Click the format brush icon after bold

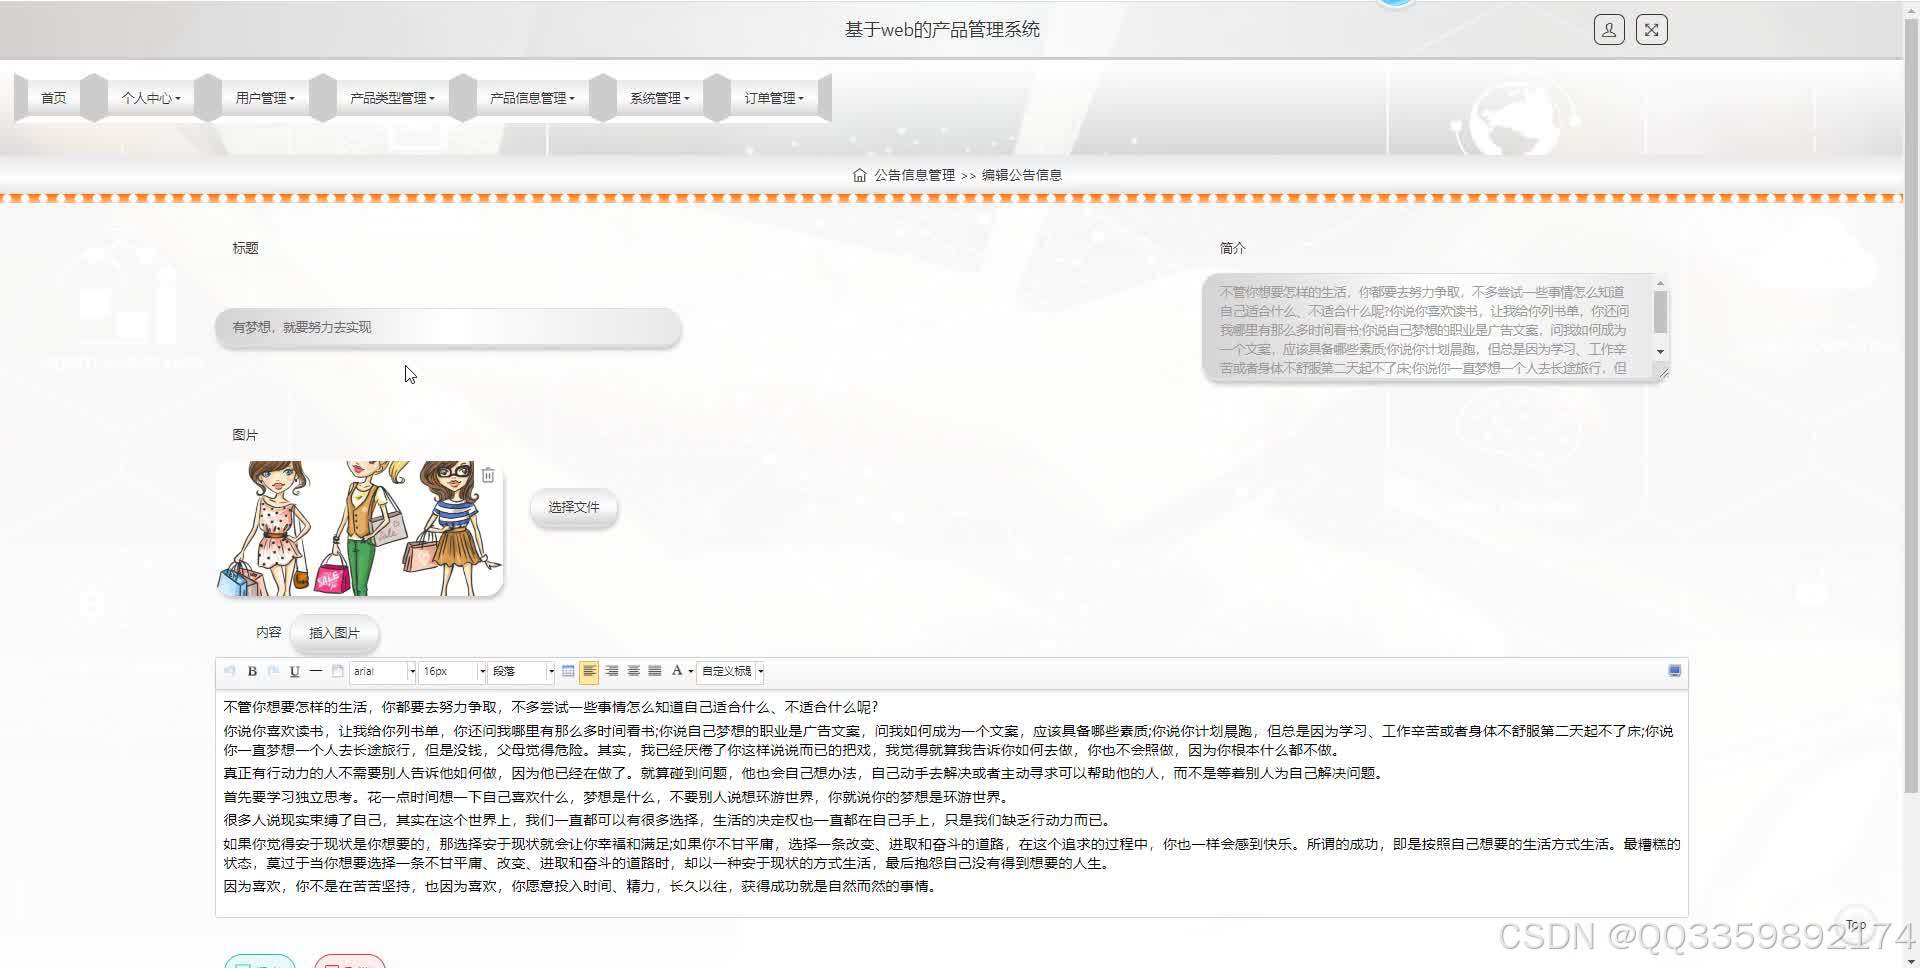coord(273,671)
